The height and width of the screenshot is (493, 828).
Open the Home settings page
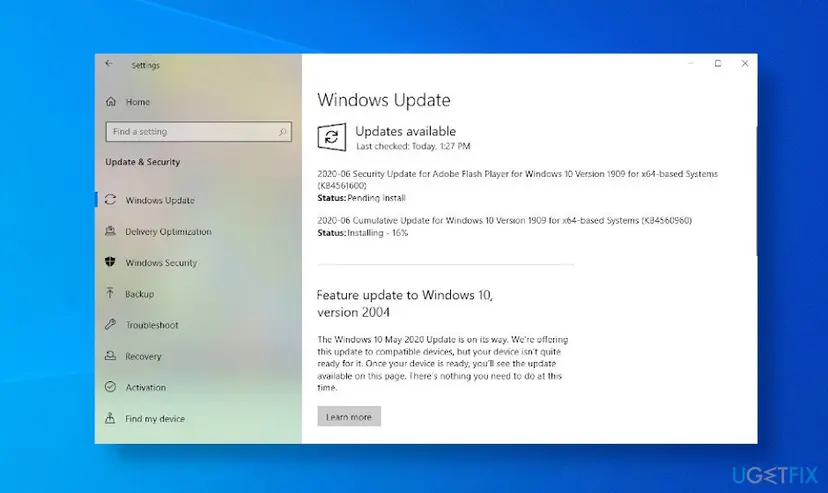[x=138, y=102]
